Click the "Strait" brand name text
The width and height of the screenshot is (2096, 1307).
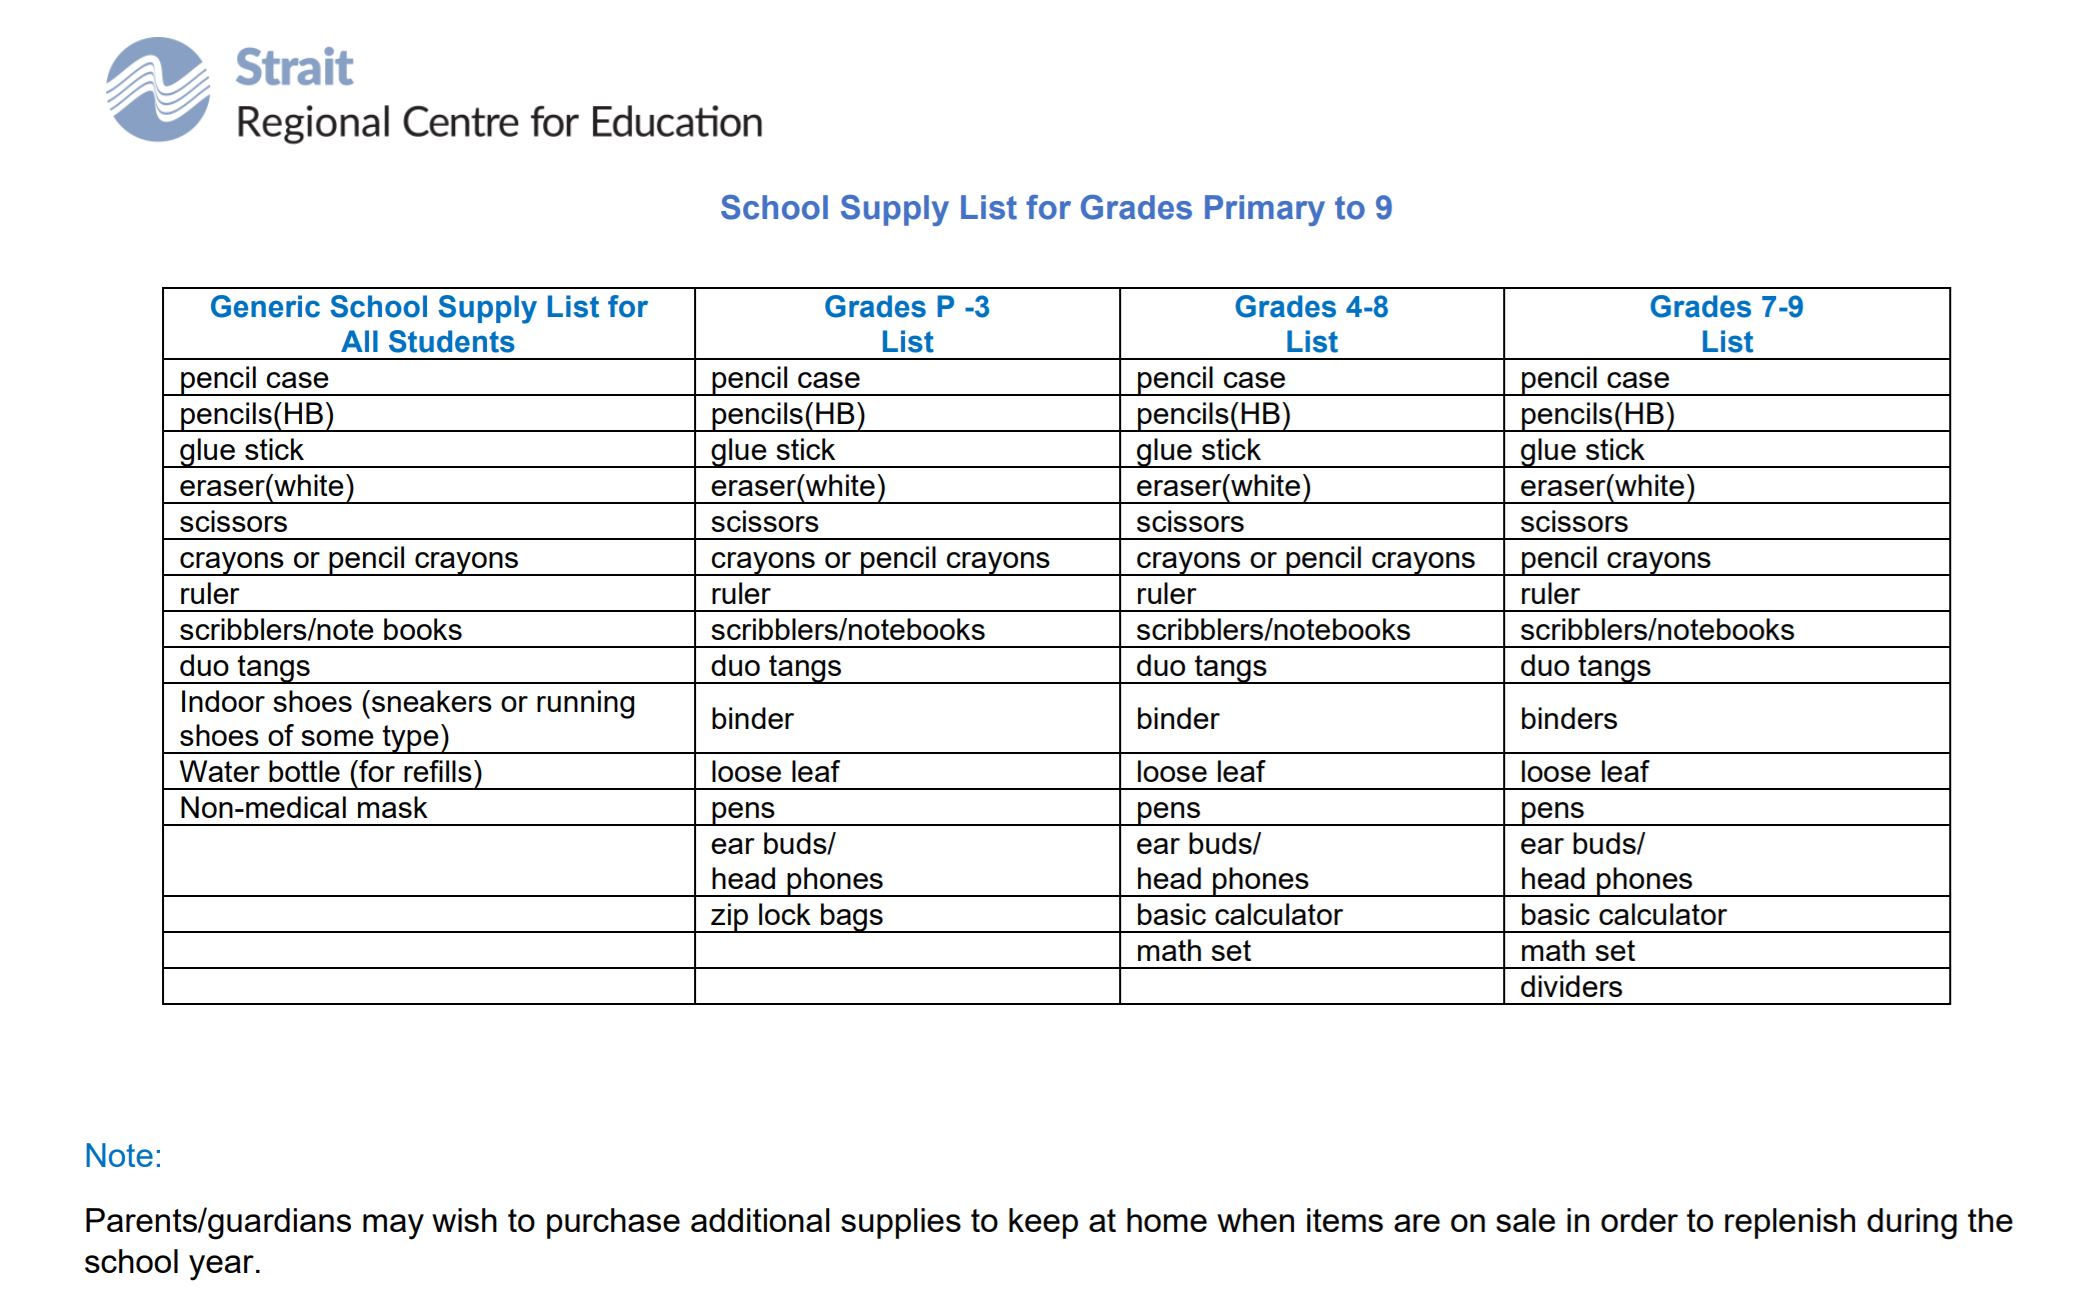[x=294, y=68]
